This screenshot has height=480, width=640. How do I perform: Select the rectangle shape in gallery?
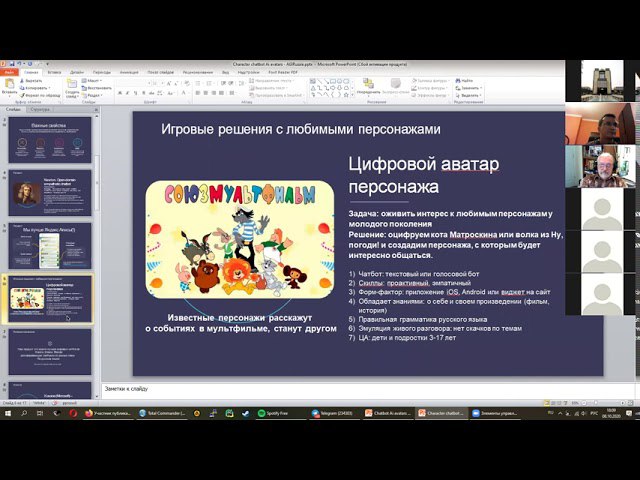tap(333, 81)
